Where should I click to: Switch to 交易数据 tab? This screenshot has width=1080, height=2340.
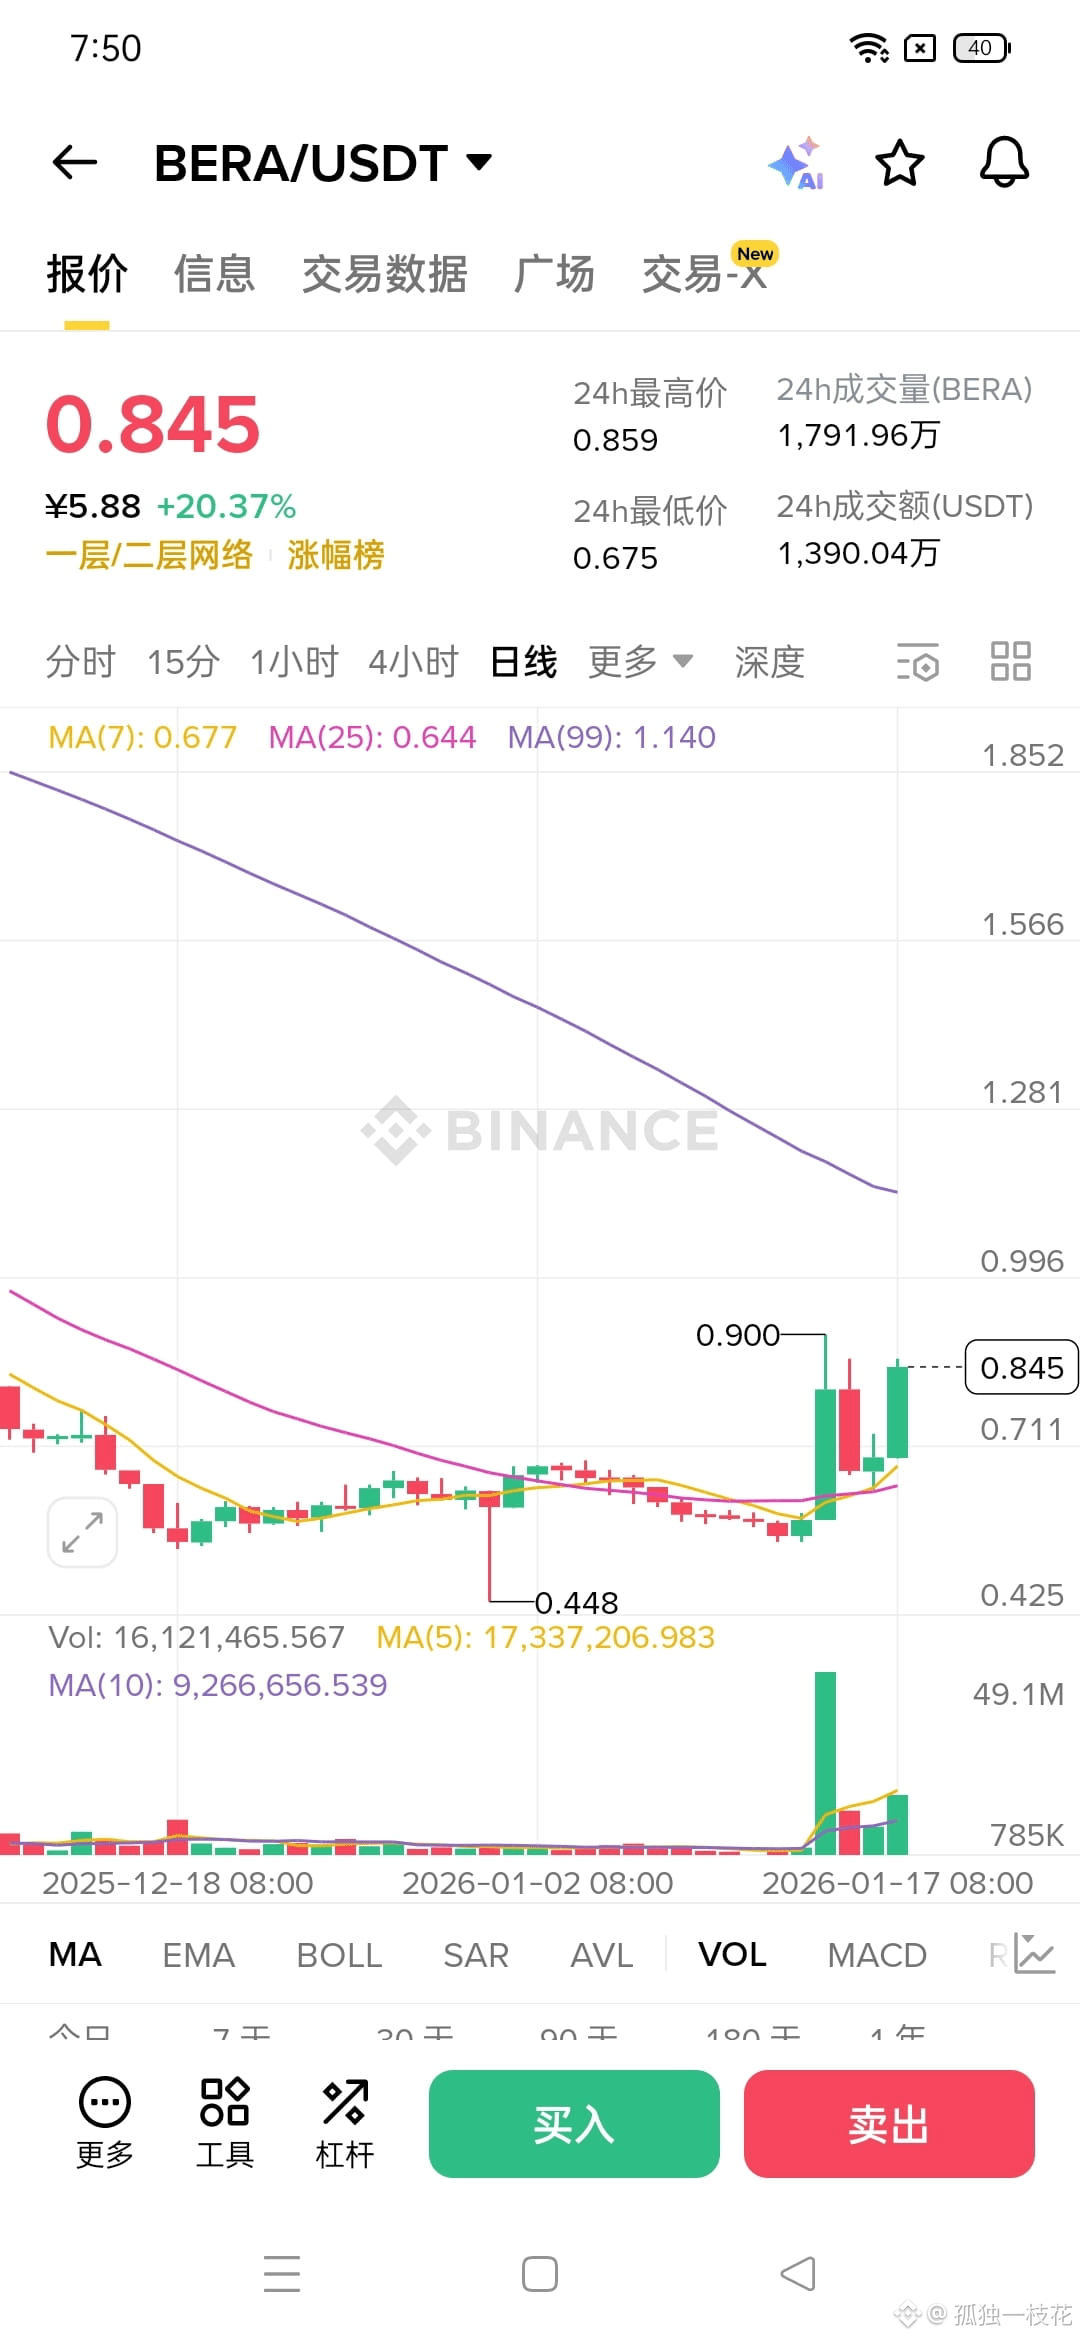385,273
